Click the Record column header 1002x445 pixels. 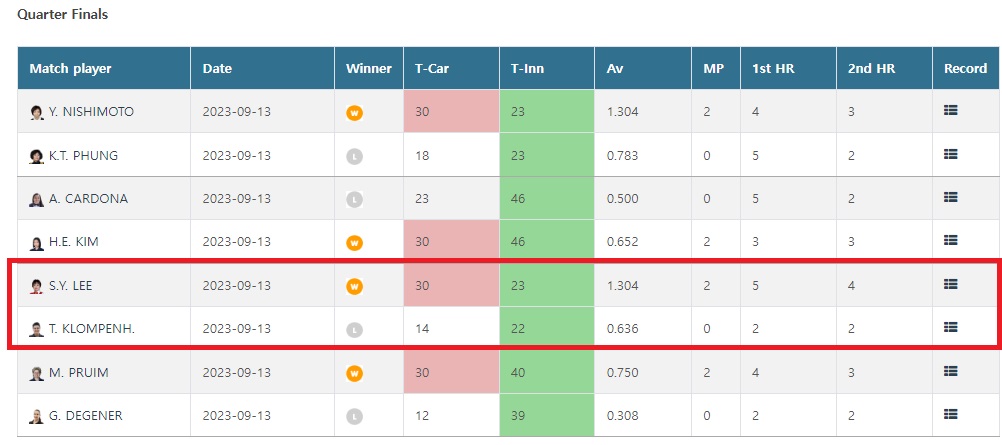[x=966, y=68]
